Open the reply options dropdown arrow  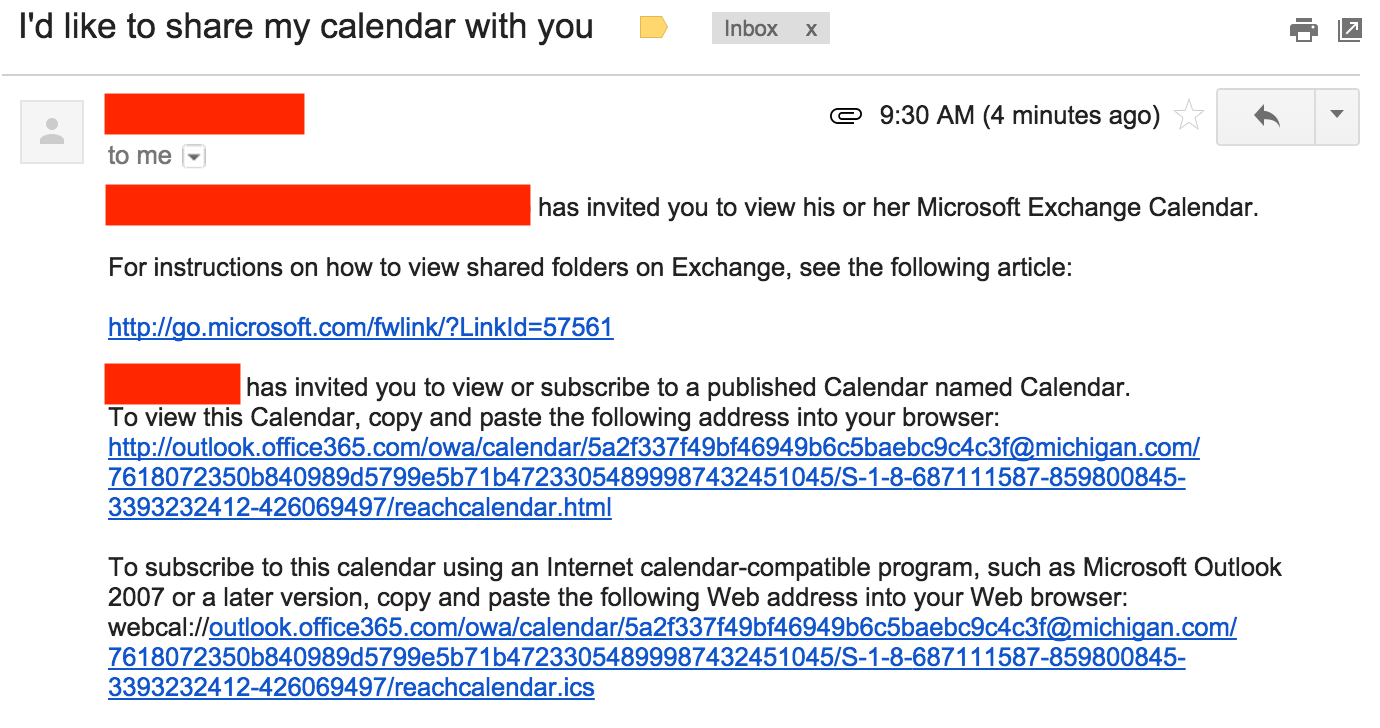point(1337,116)
